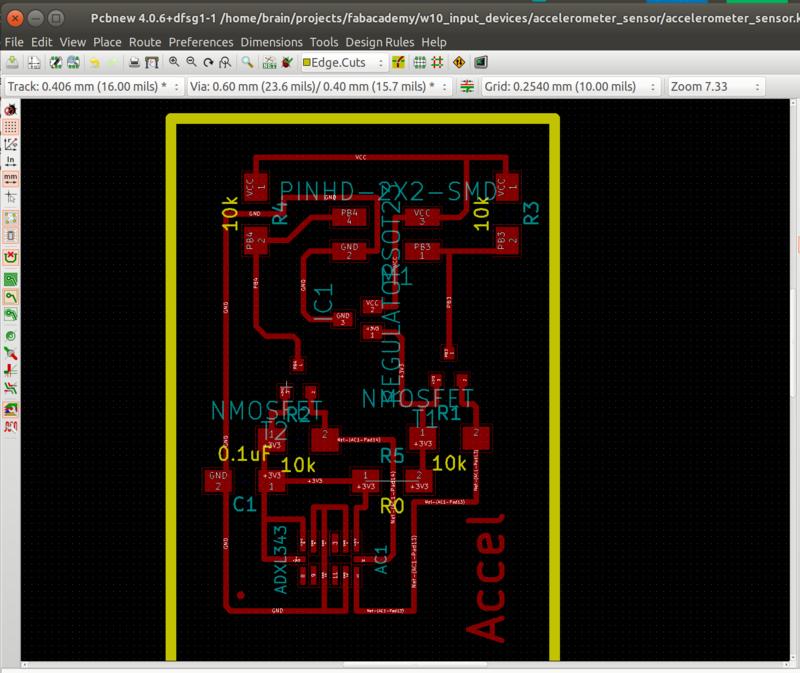Click the zoom in toolbar icon

172,65
